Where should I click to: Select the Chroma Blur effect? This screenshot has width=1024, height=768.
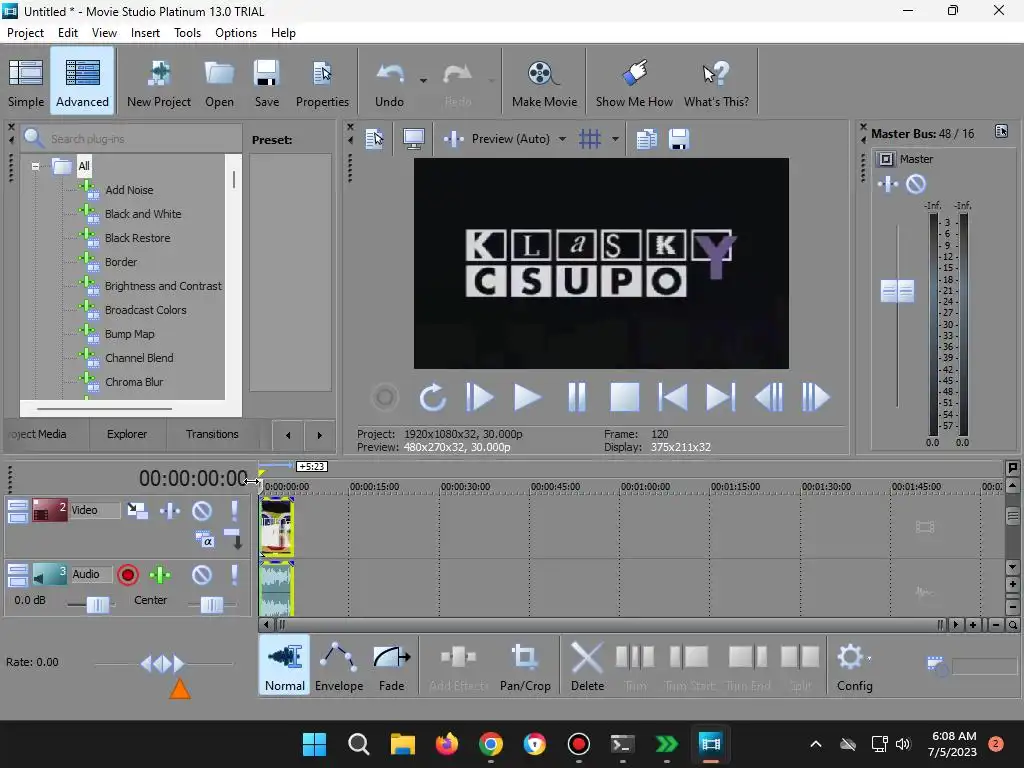(x=134, y=382)
